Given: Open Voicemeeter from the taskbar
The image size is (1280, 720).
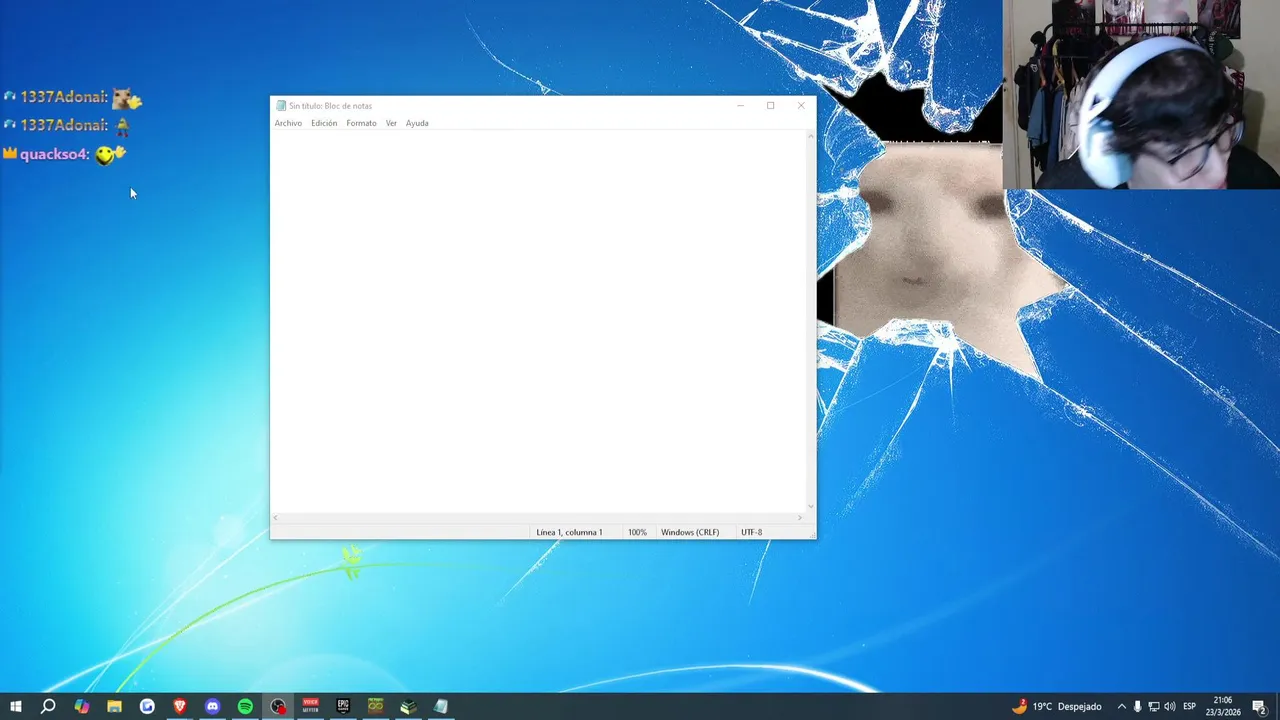Looking at the screenshot, I should coord(310,706).
